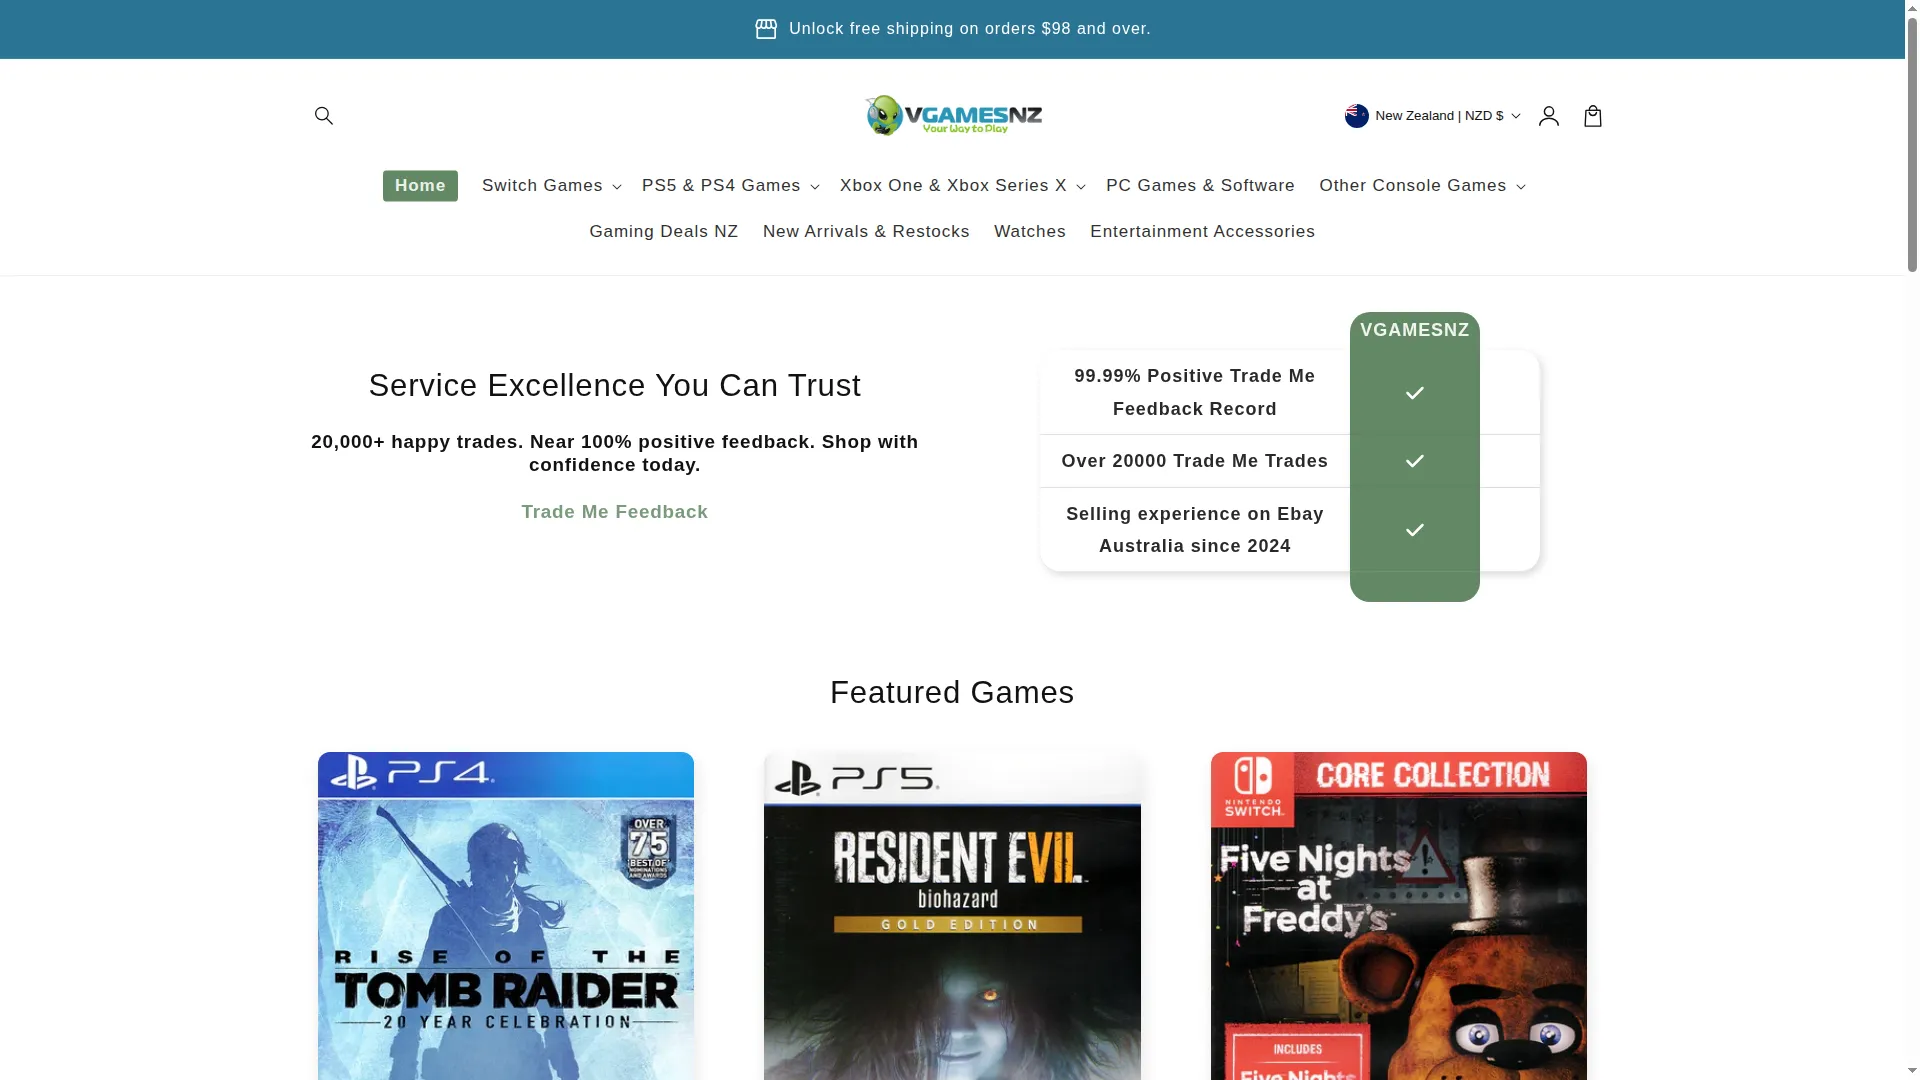
Task: Open PC Games & Software page
Action: [x=1200, y=186]
